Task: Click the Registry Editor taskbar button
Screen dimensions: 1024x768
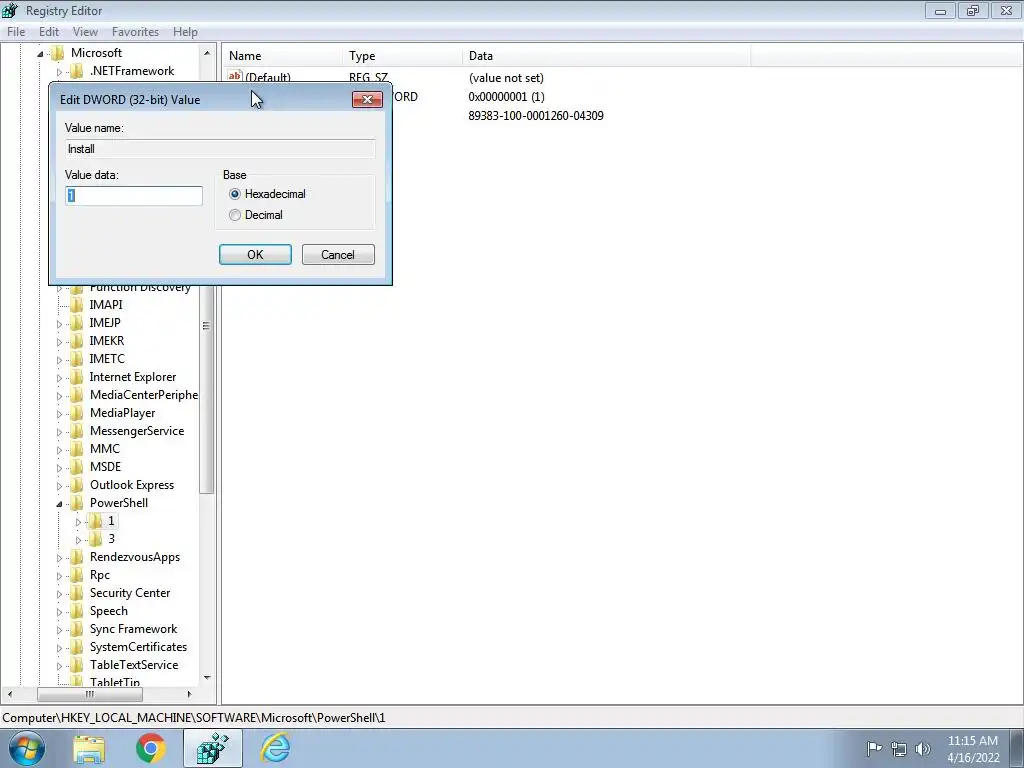Action: click(x=213, y=748)
